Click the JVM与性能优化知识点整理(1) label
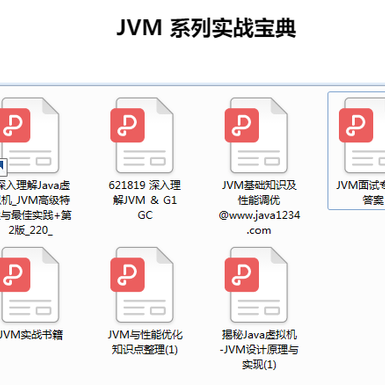 pos(145,342)
